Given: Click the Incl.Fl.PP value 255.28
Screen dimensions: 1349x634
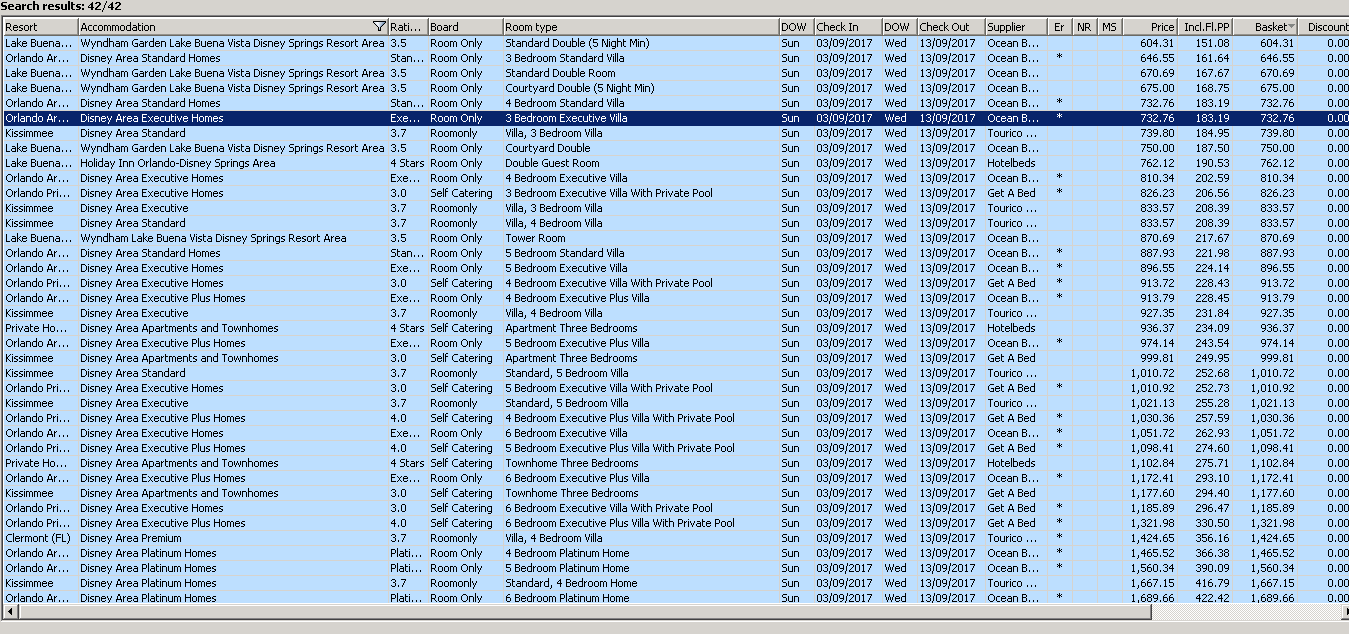Looking at the screenshot, I should click(x=1214, y=403).
